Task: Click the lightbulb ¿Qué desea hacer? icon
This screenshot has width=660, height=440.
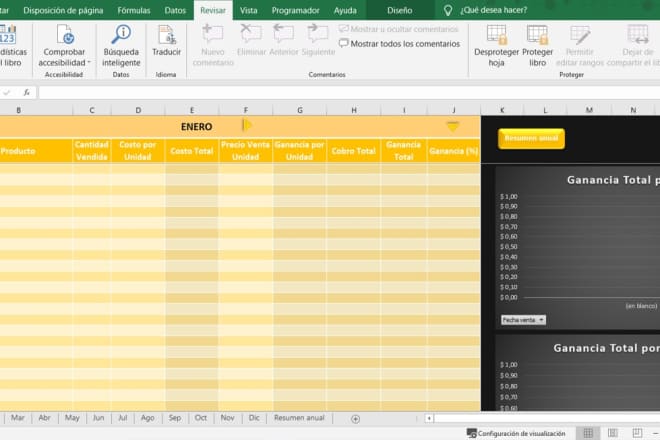Action: pyautogui.click(x=448, y=11)
